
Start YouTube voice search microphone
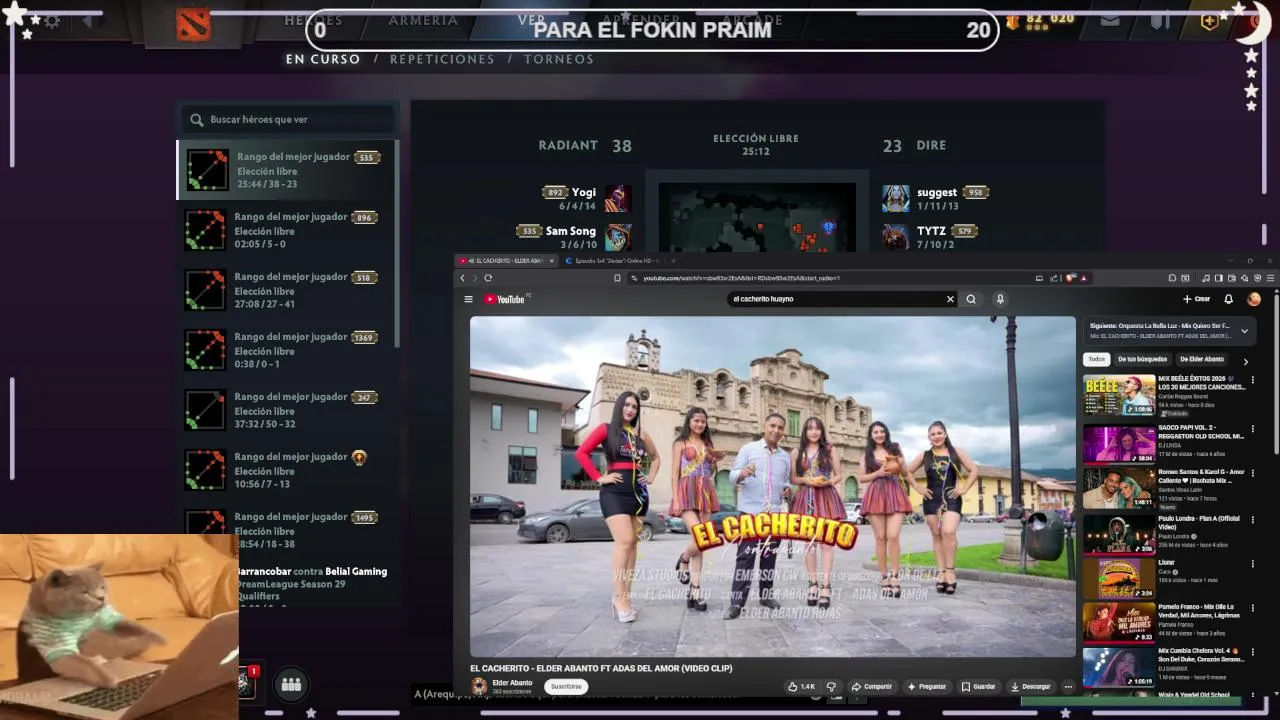1000,299
